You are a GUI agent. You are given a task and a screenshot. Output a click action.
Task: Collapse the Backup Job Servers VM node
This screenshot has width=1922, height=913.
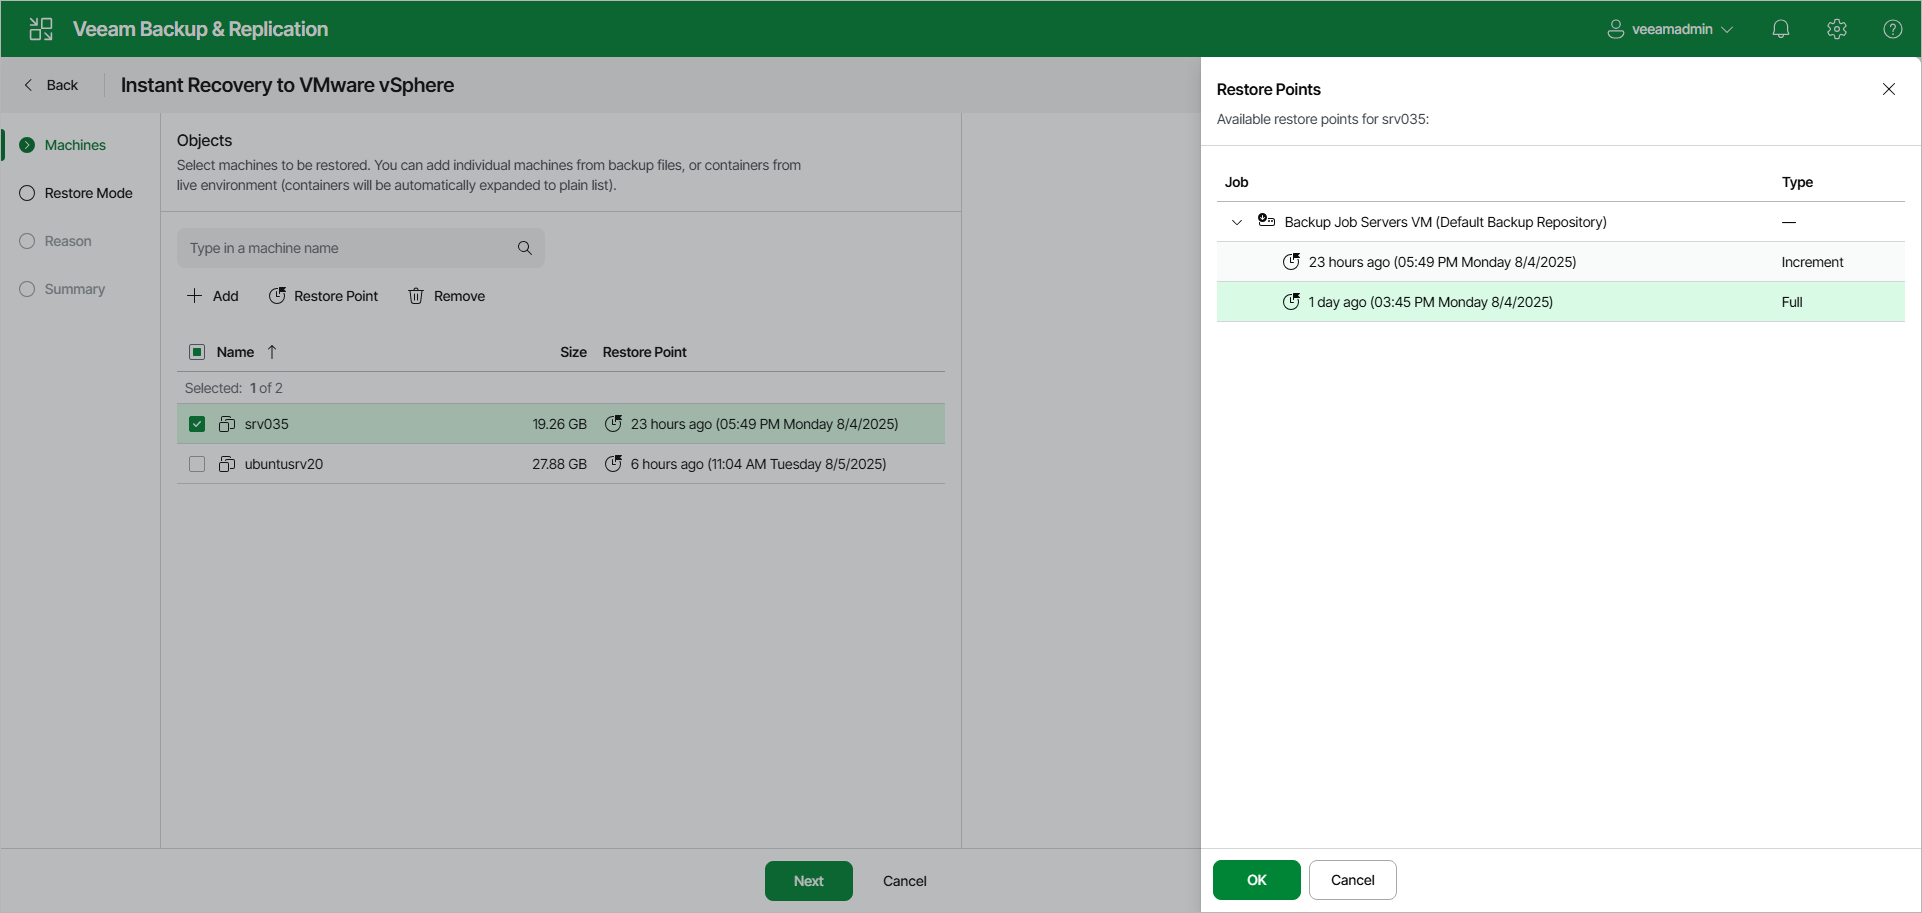1237,222
